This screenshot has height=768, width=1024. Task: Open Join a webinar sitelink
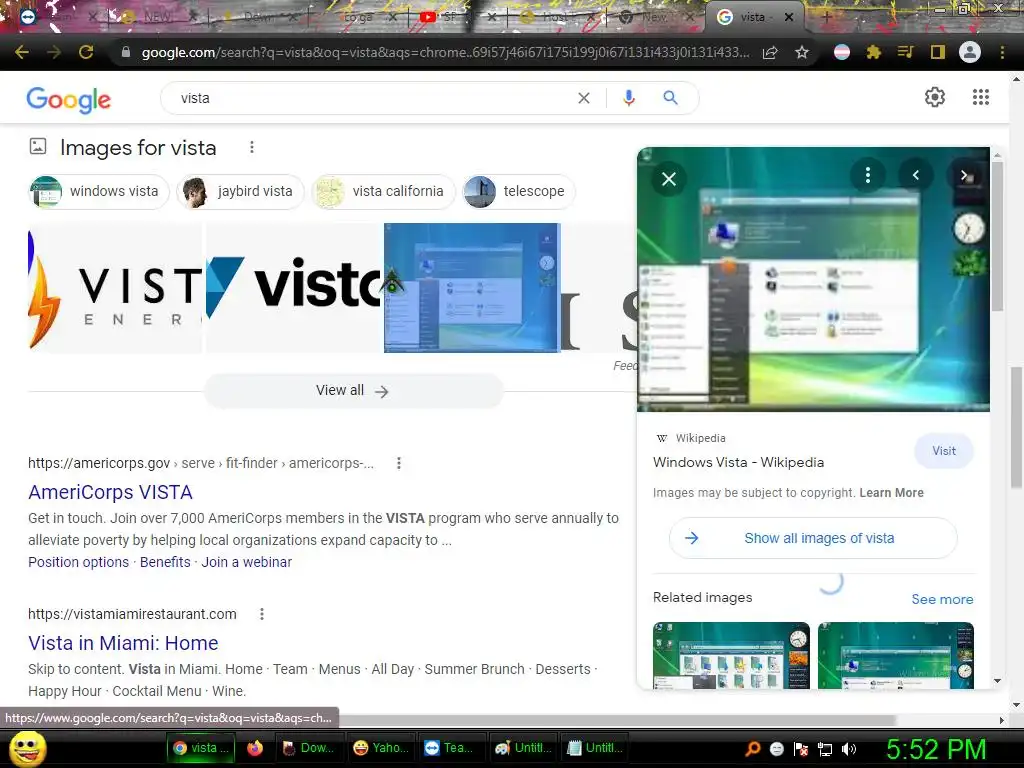[246, 562]
